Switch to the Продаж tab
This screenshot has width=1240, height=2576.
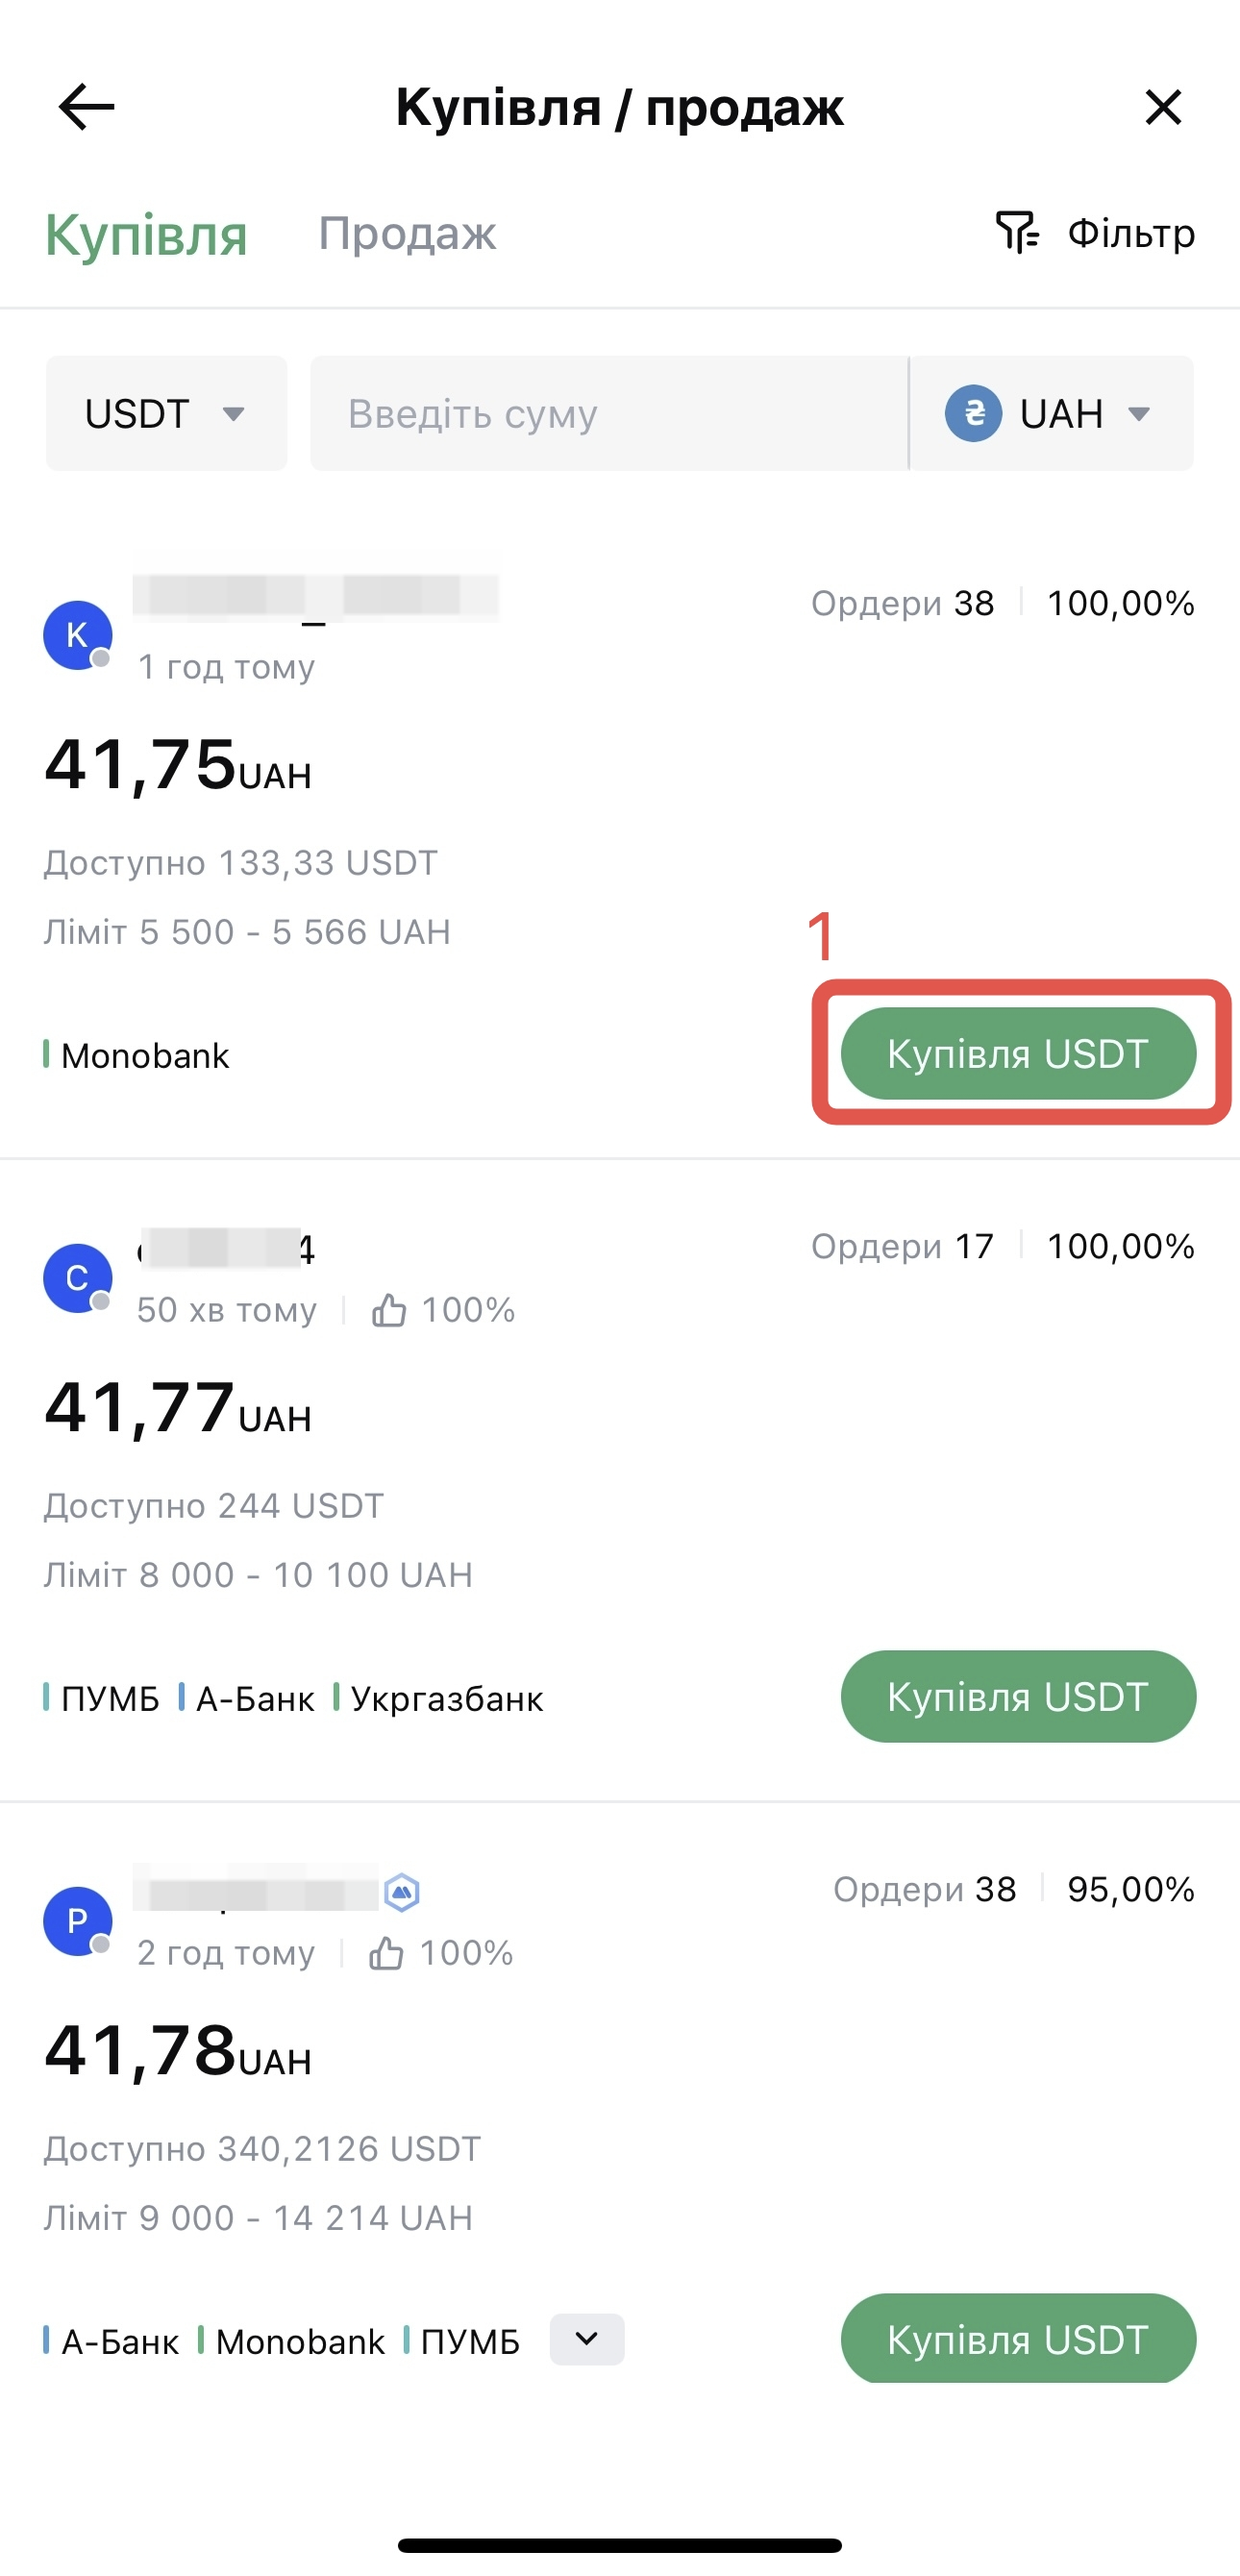(407, 233)
